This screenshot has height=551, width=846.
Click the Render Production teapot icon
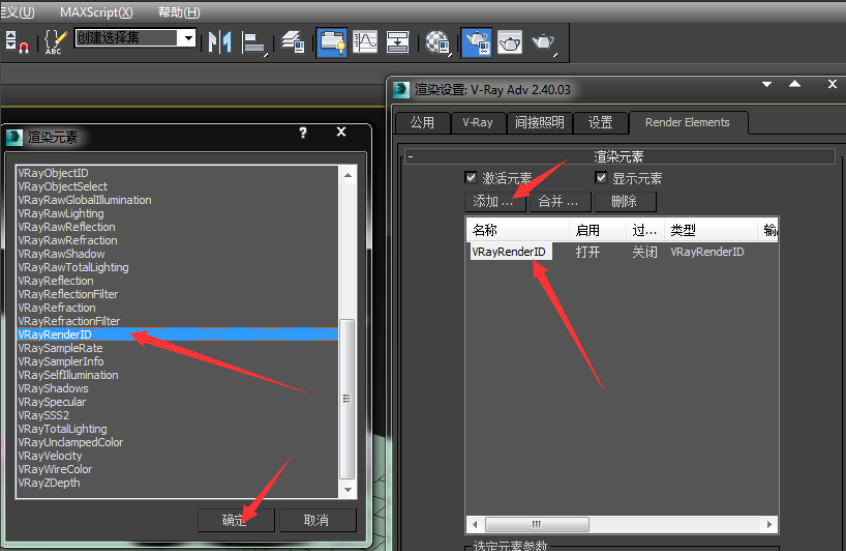[543, 42]
